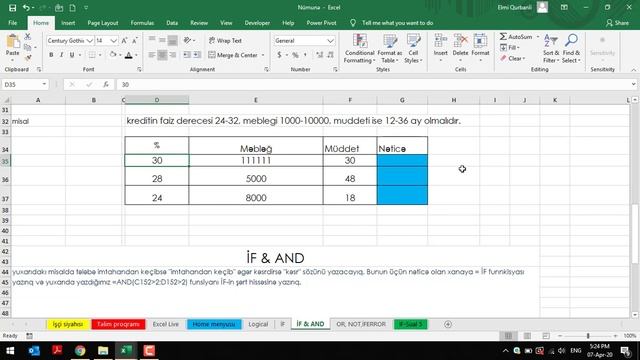
Task: Click the Orientation text angle icon
Action: pyautogui.click(x=187, y=40)
